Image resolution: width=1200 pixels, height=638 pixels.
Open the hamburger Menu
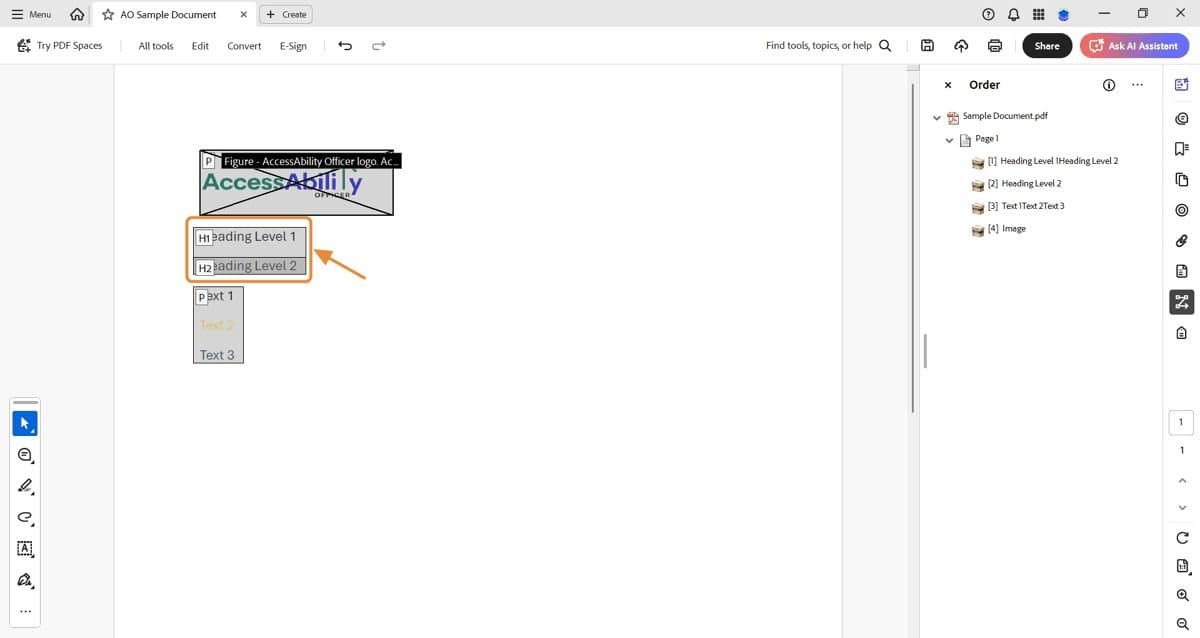click(x=30, y=14)
